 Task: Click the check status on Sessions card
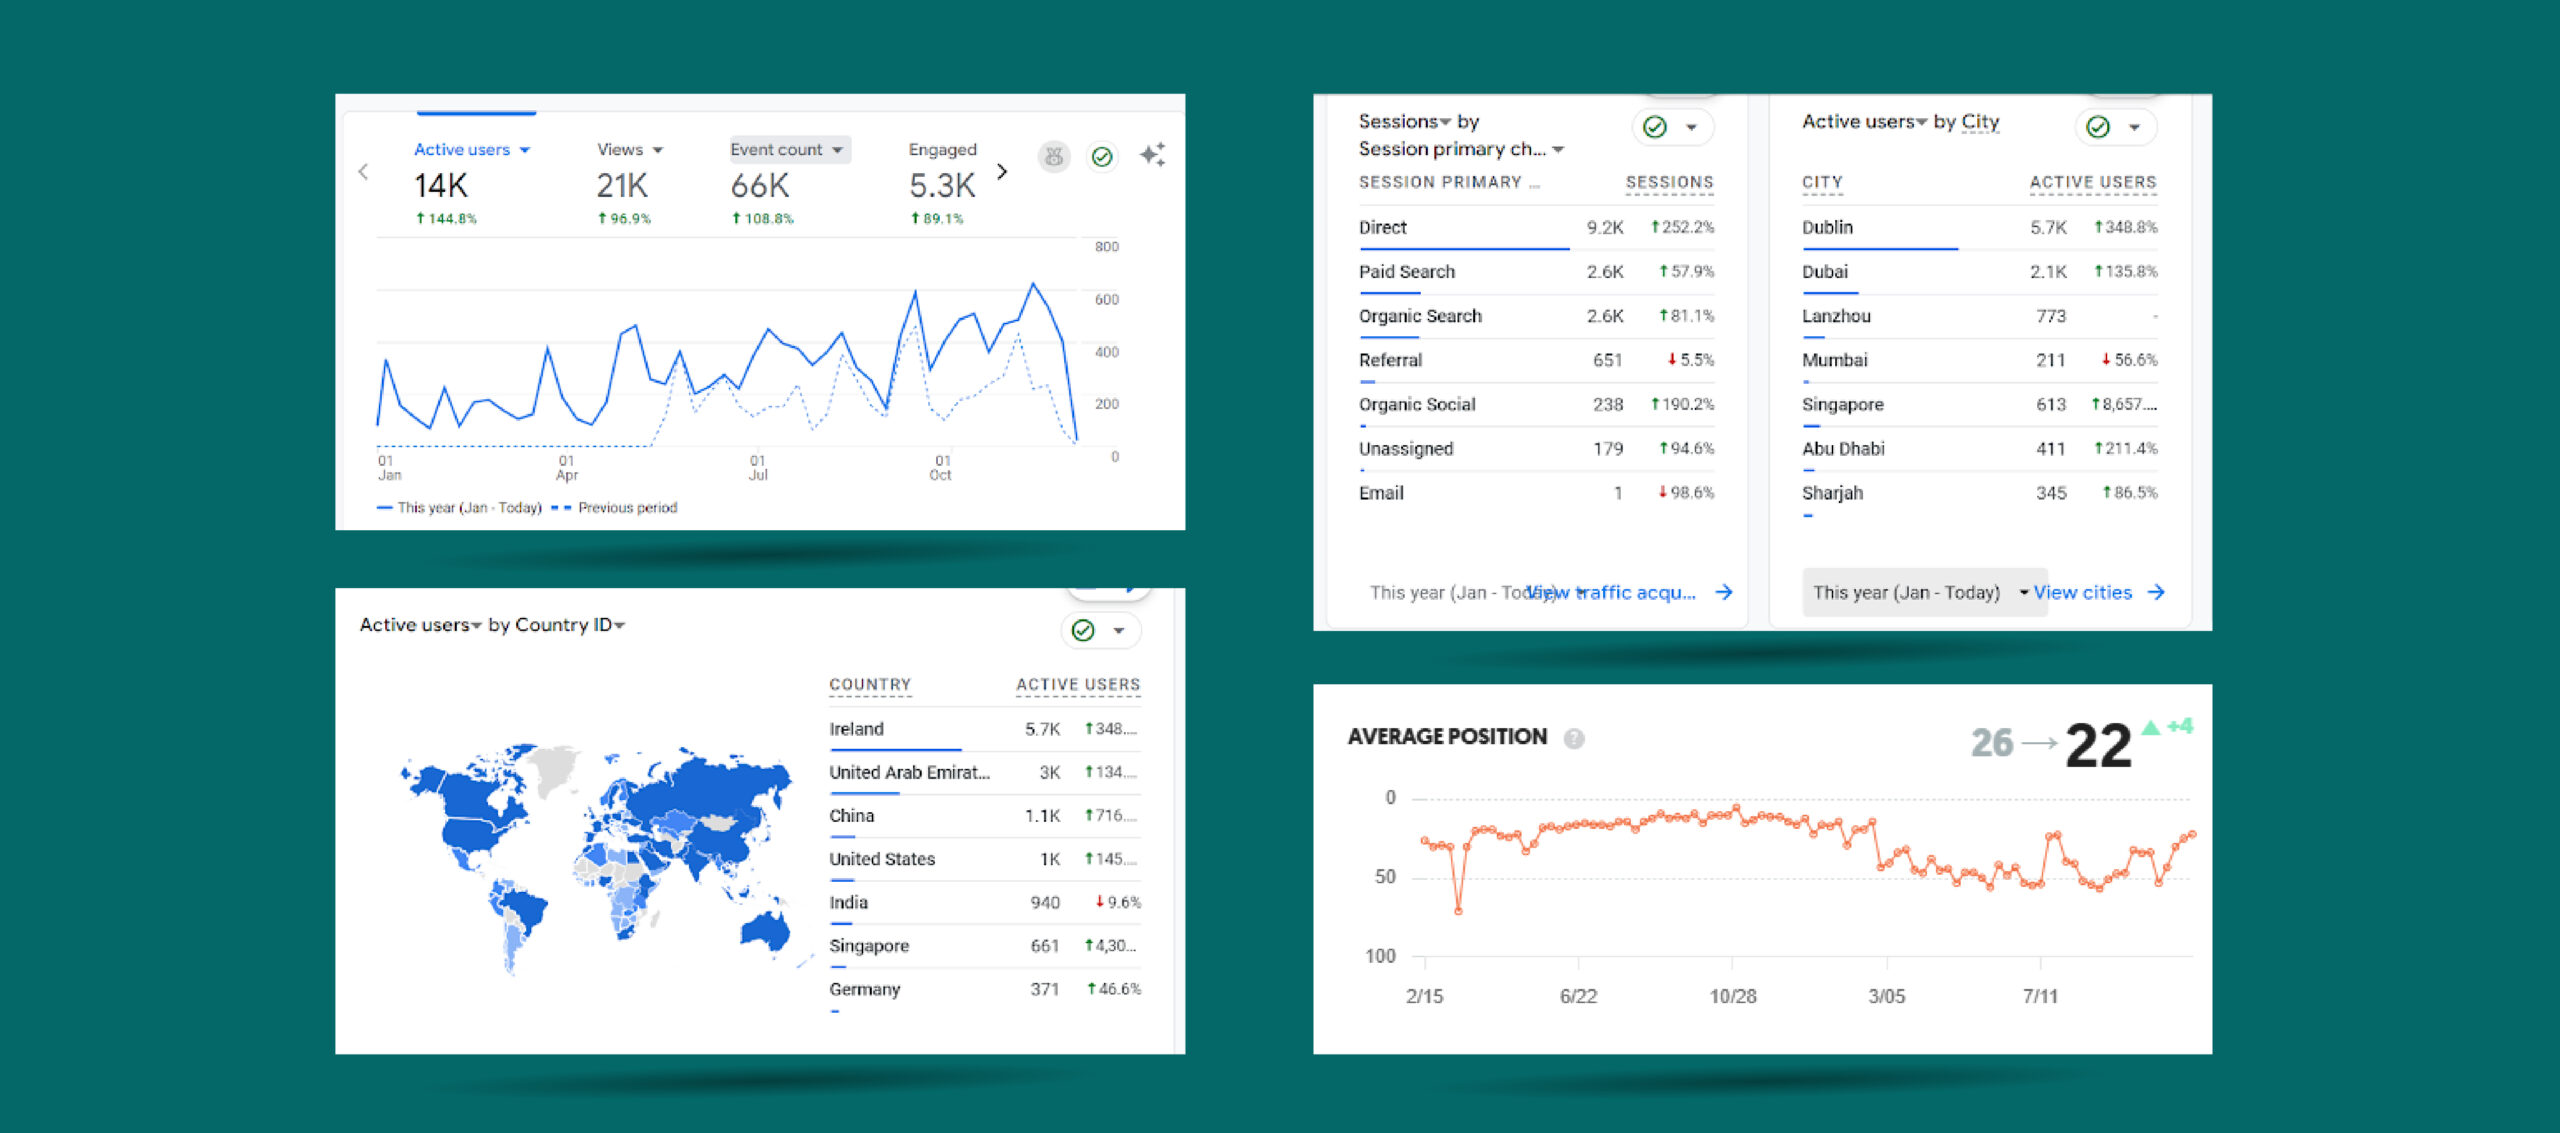pyautogui.click(x=1655, y=127)
